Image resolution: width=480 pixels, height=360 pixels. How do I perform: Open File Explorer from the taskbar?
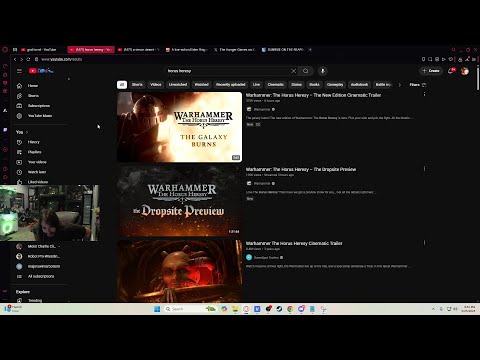coord(235,309)
